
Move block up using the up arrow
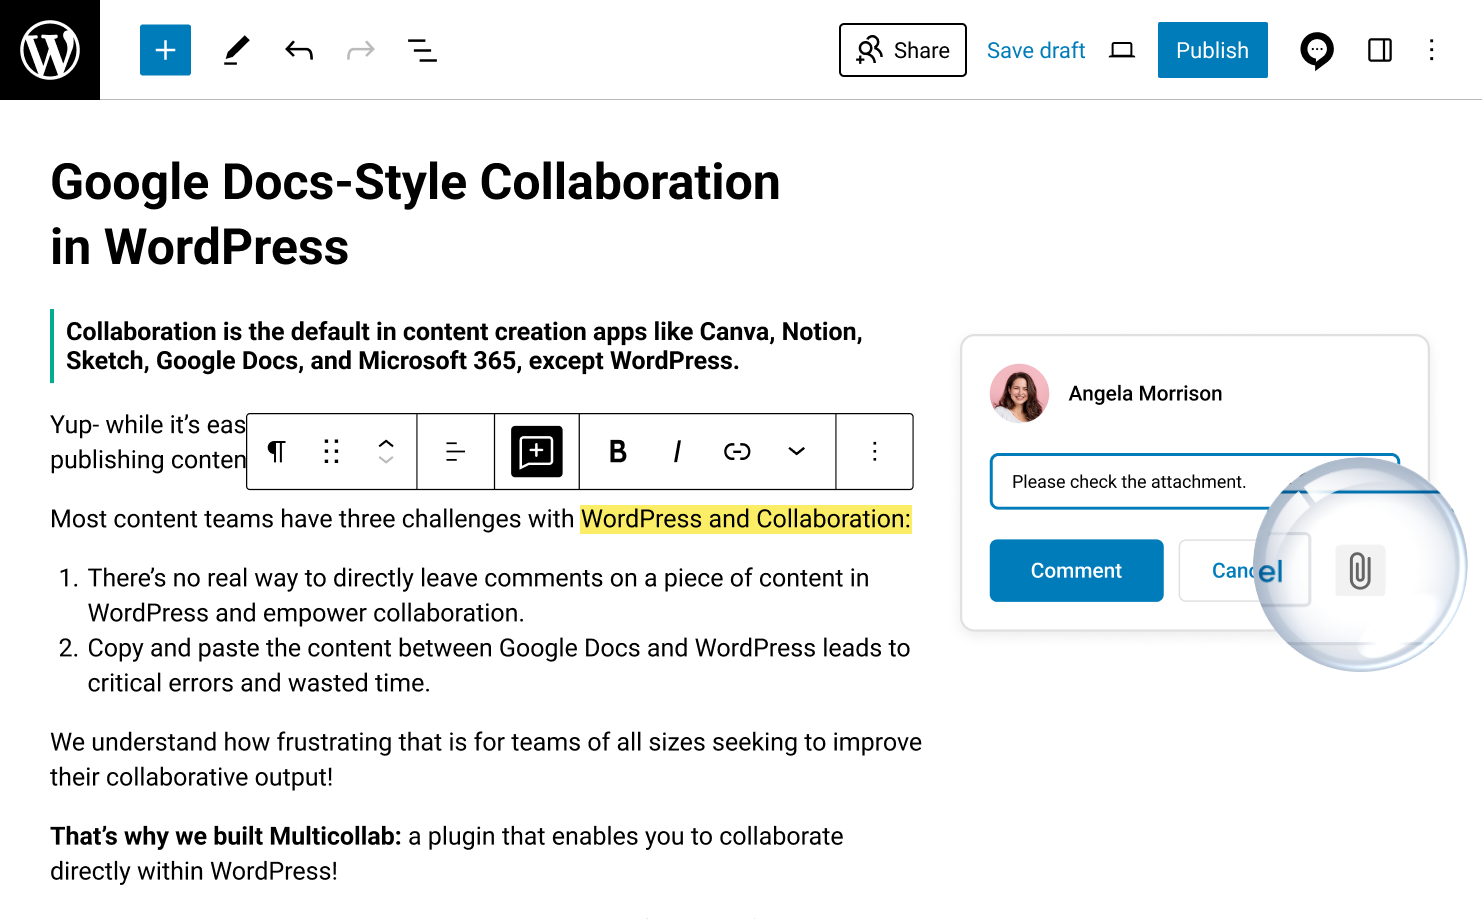point(386,443)
